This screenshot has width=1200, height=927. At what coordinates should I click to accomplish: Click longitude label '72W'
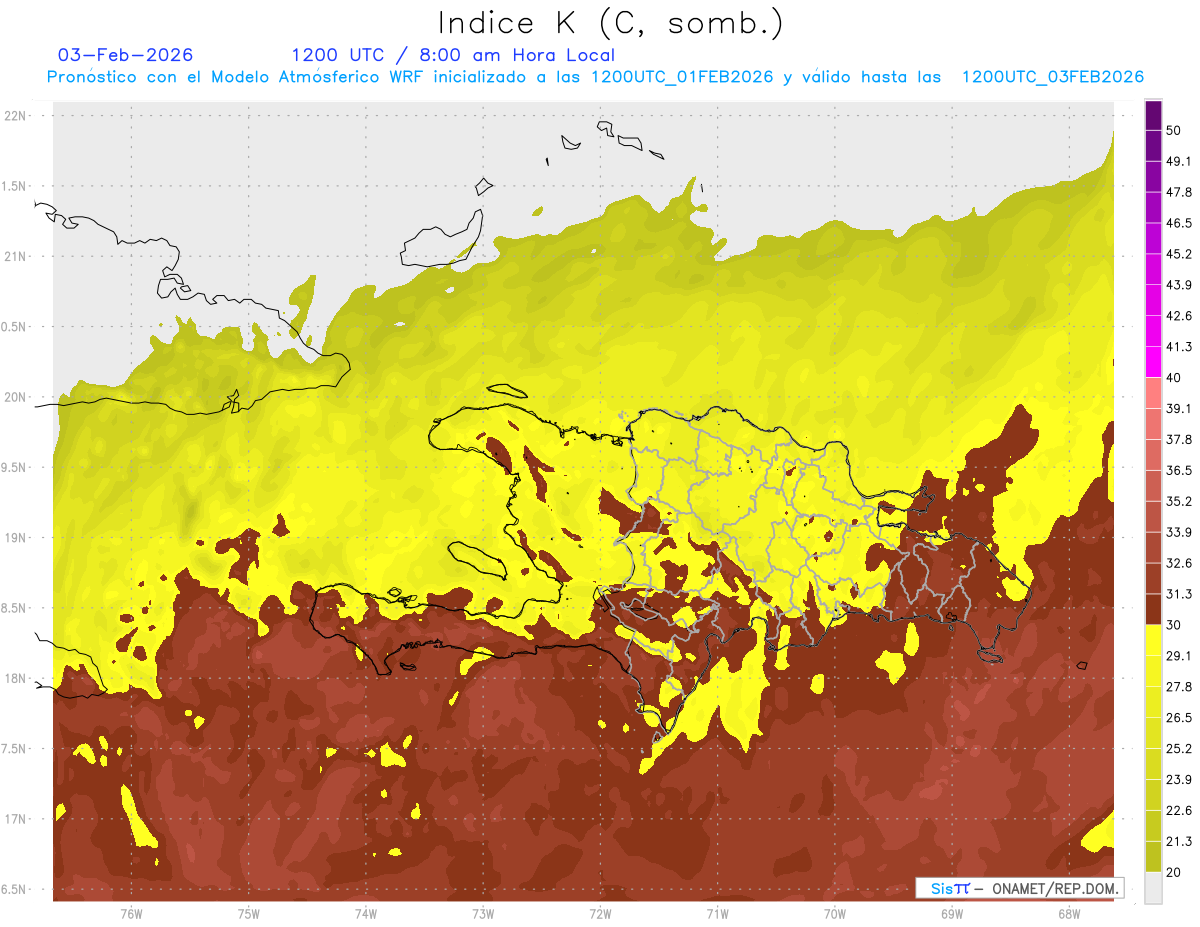pos(600,914)
